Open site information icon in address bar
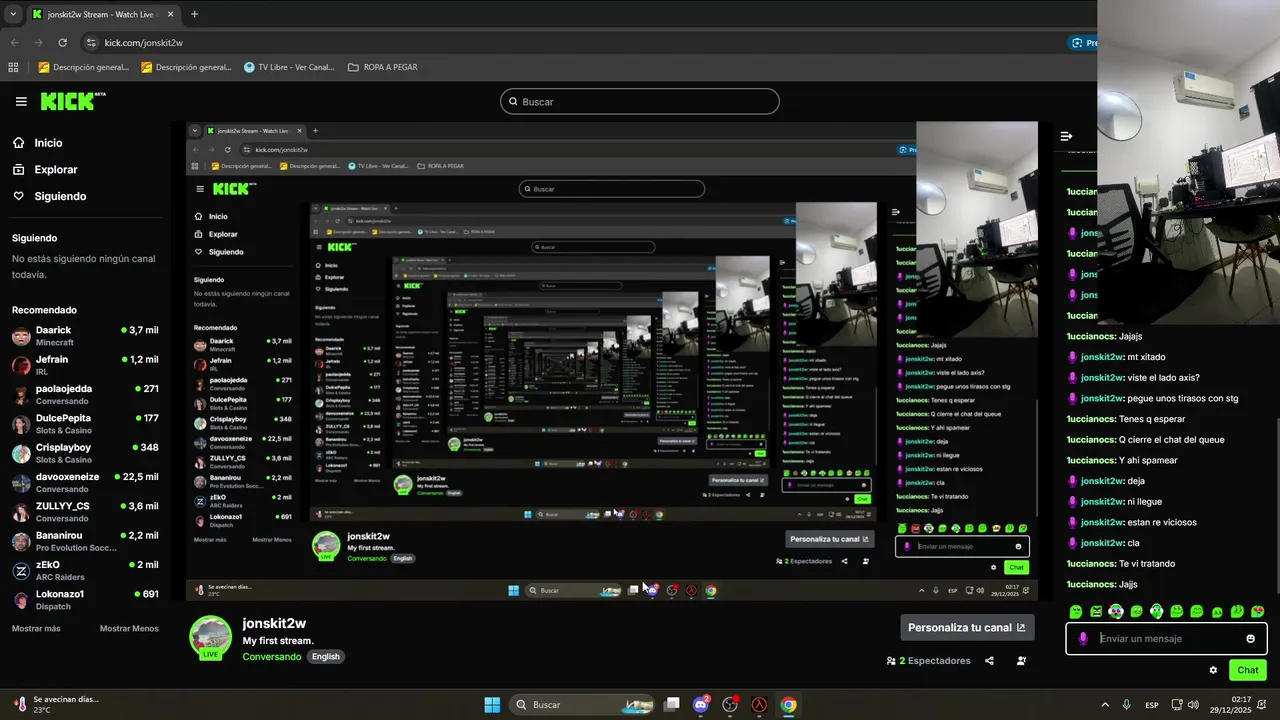Viewport: 1280px width, 720px height. (91, 43)
